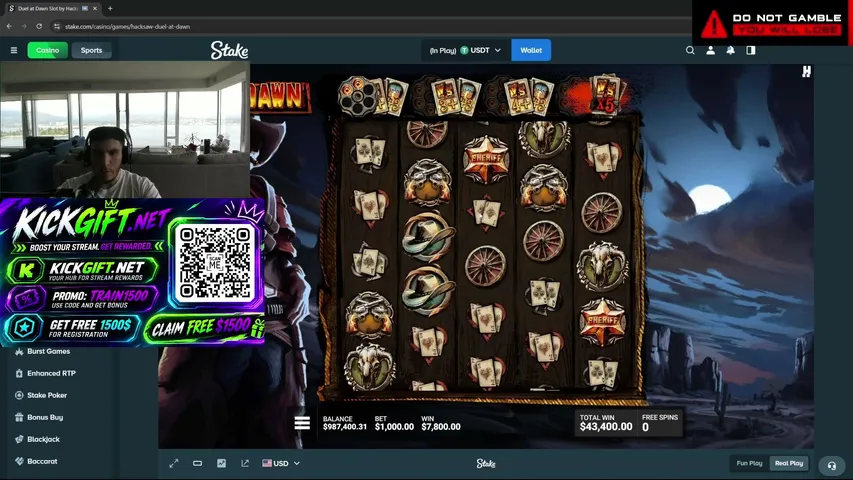Click the balance value $987,400.31
Screen dimensions: 853x480
[x=344, y=427]
